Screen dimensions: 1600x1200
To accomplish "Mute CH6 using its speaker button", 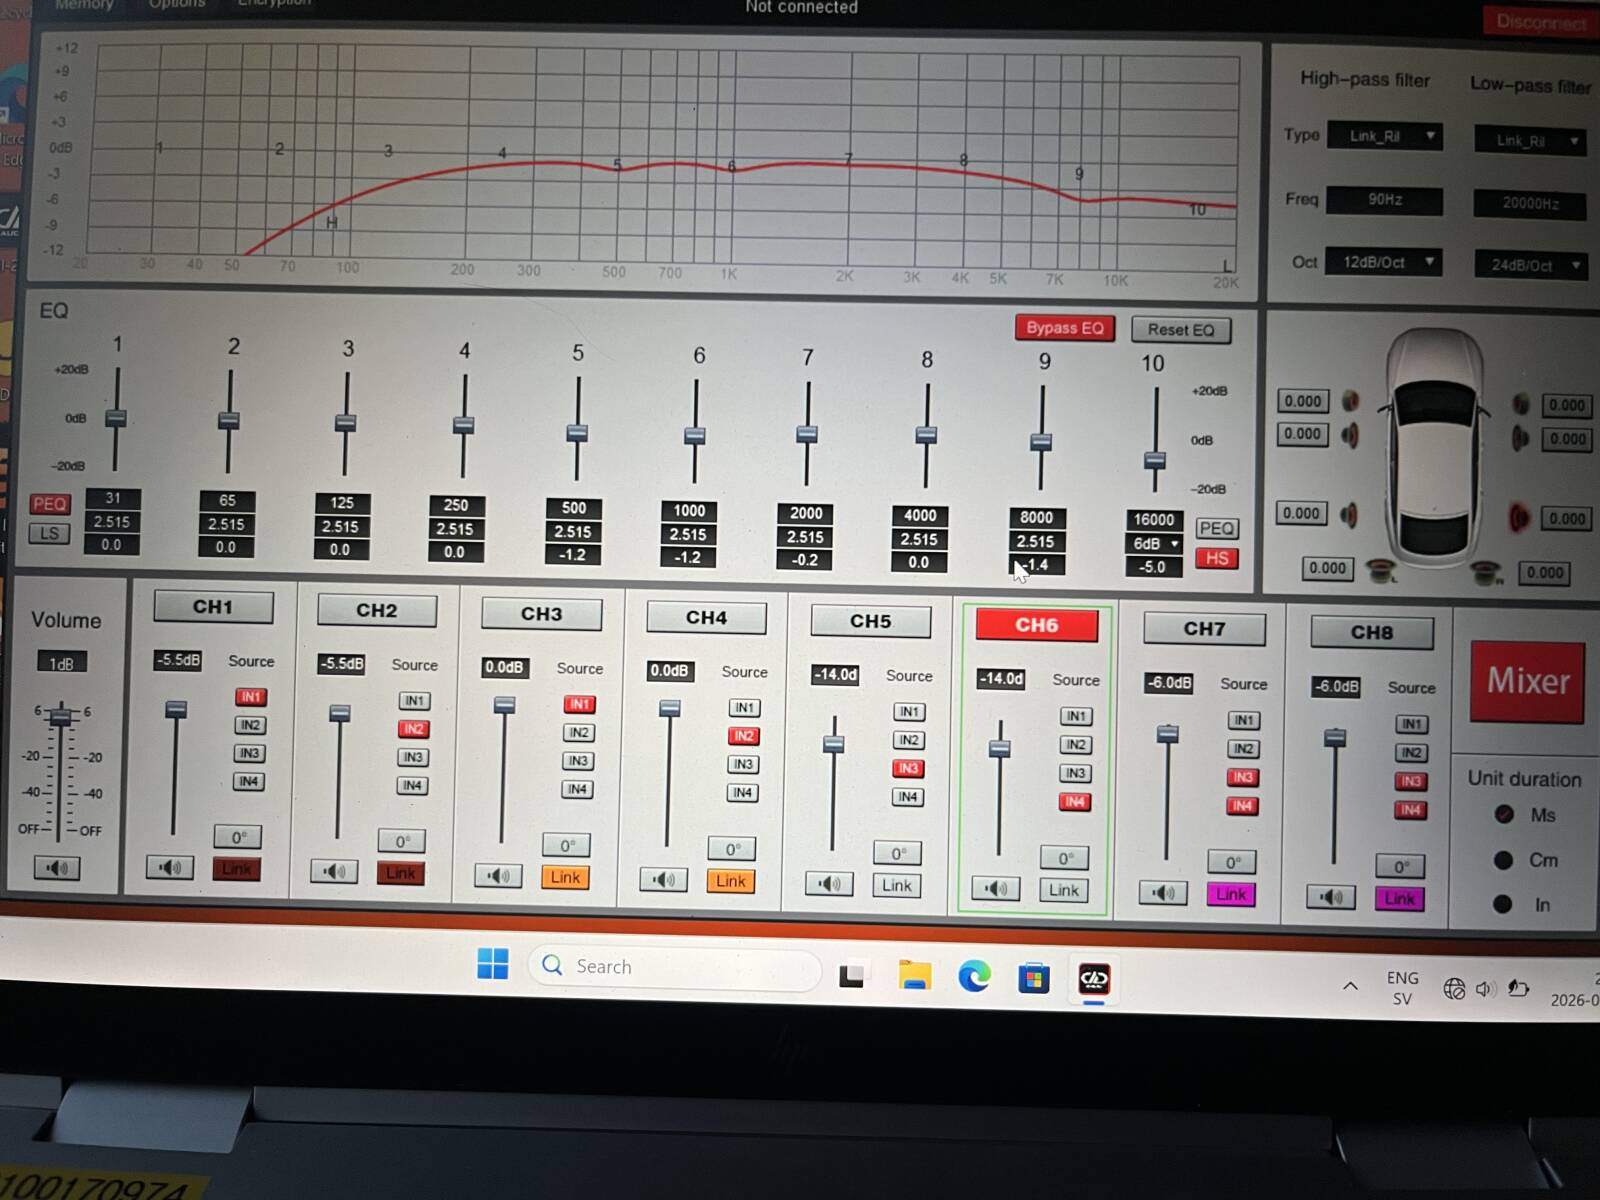I will pyautogui.click(x=996, y=888).
